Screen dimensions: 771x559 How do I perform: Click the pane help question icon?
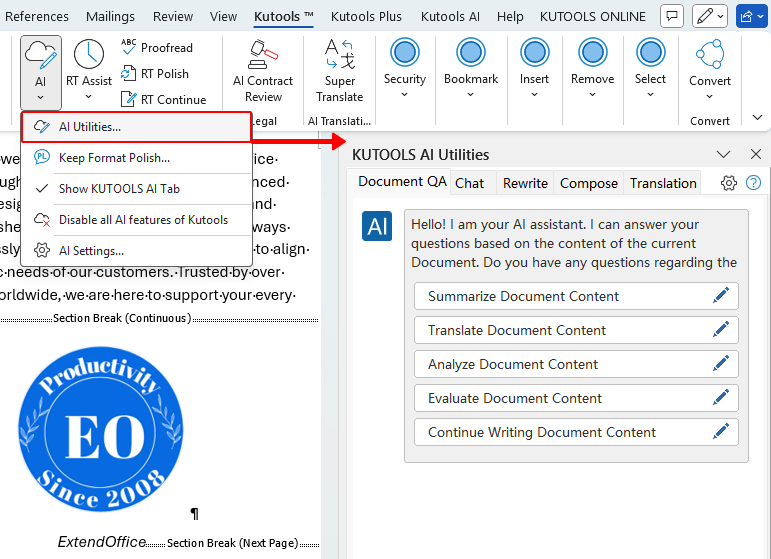753,183
